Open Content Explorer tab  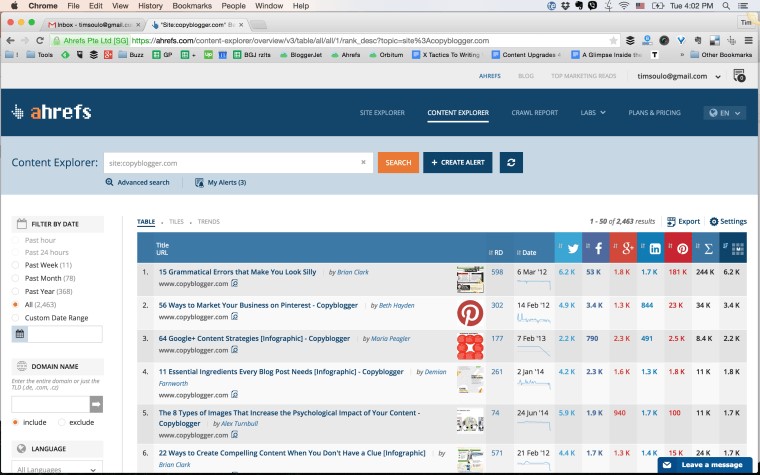click(458, 112)
